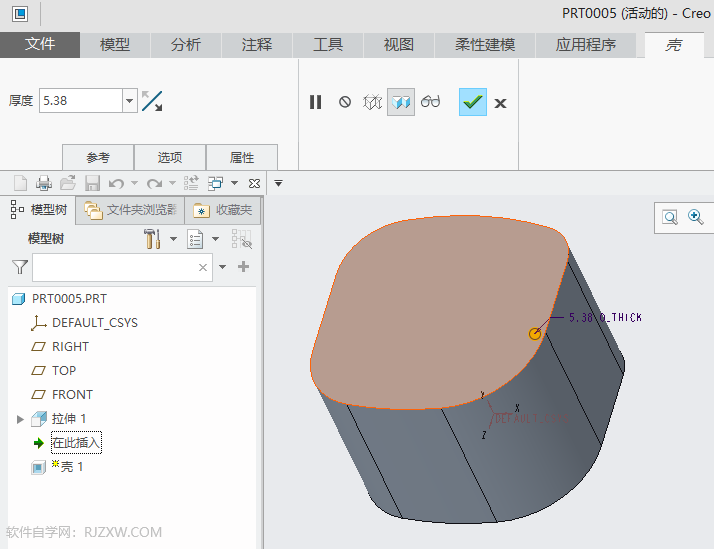Toggle the unattached preview mode
Image resolution: width=714 pixels, height=549 pixels.
(372, 102)
